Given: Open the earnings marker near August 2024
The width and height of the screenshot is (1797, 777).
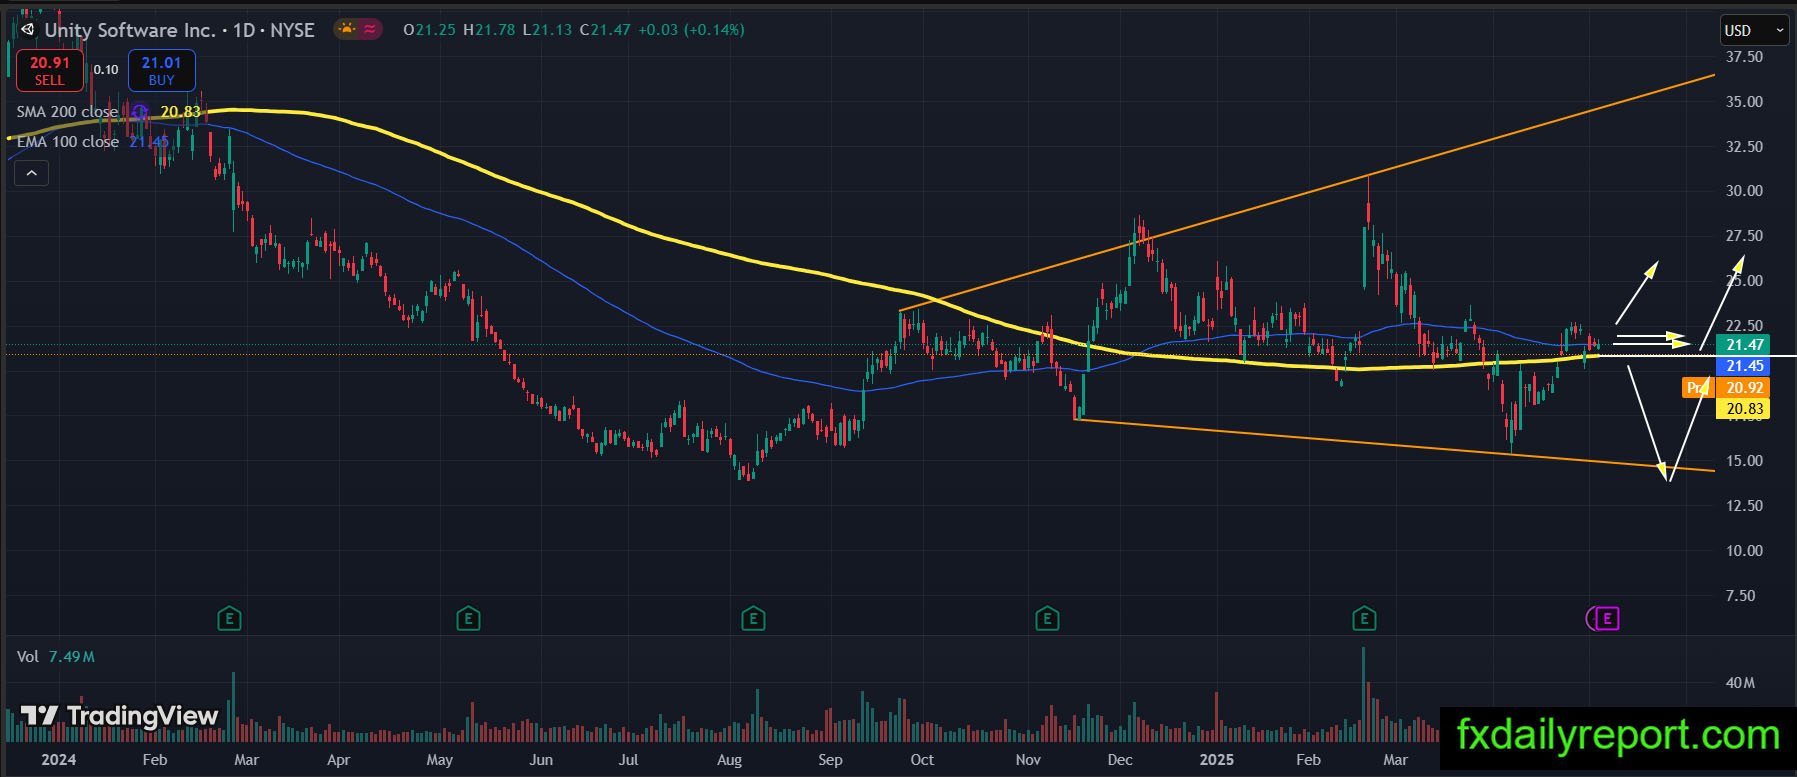Looking at the screenshot, I should pyautogui.click(x=753, y=619).
